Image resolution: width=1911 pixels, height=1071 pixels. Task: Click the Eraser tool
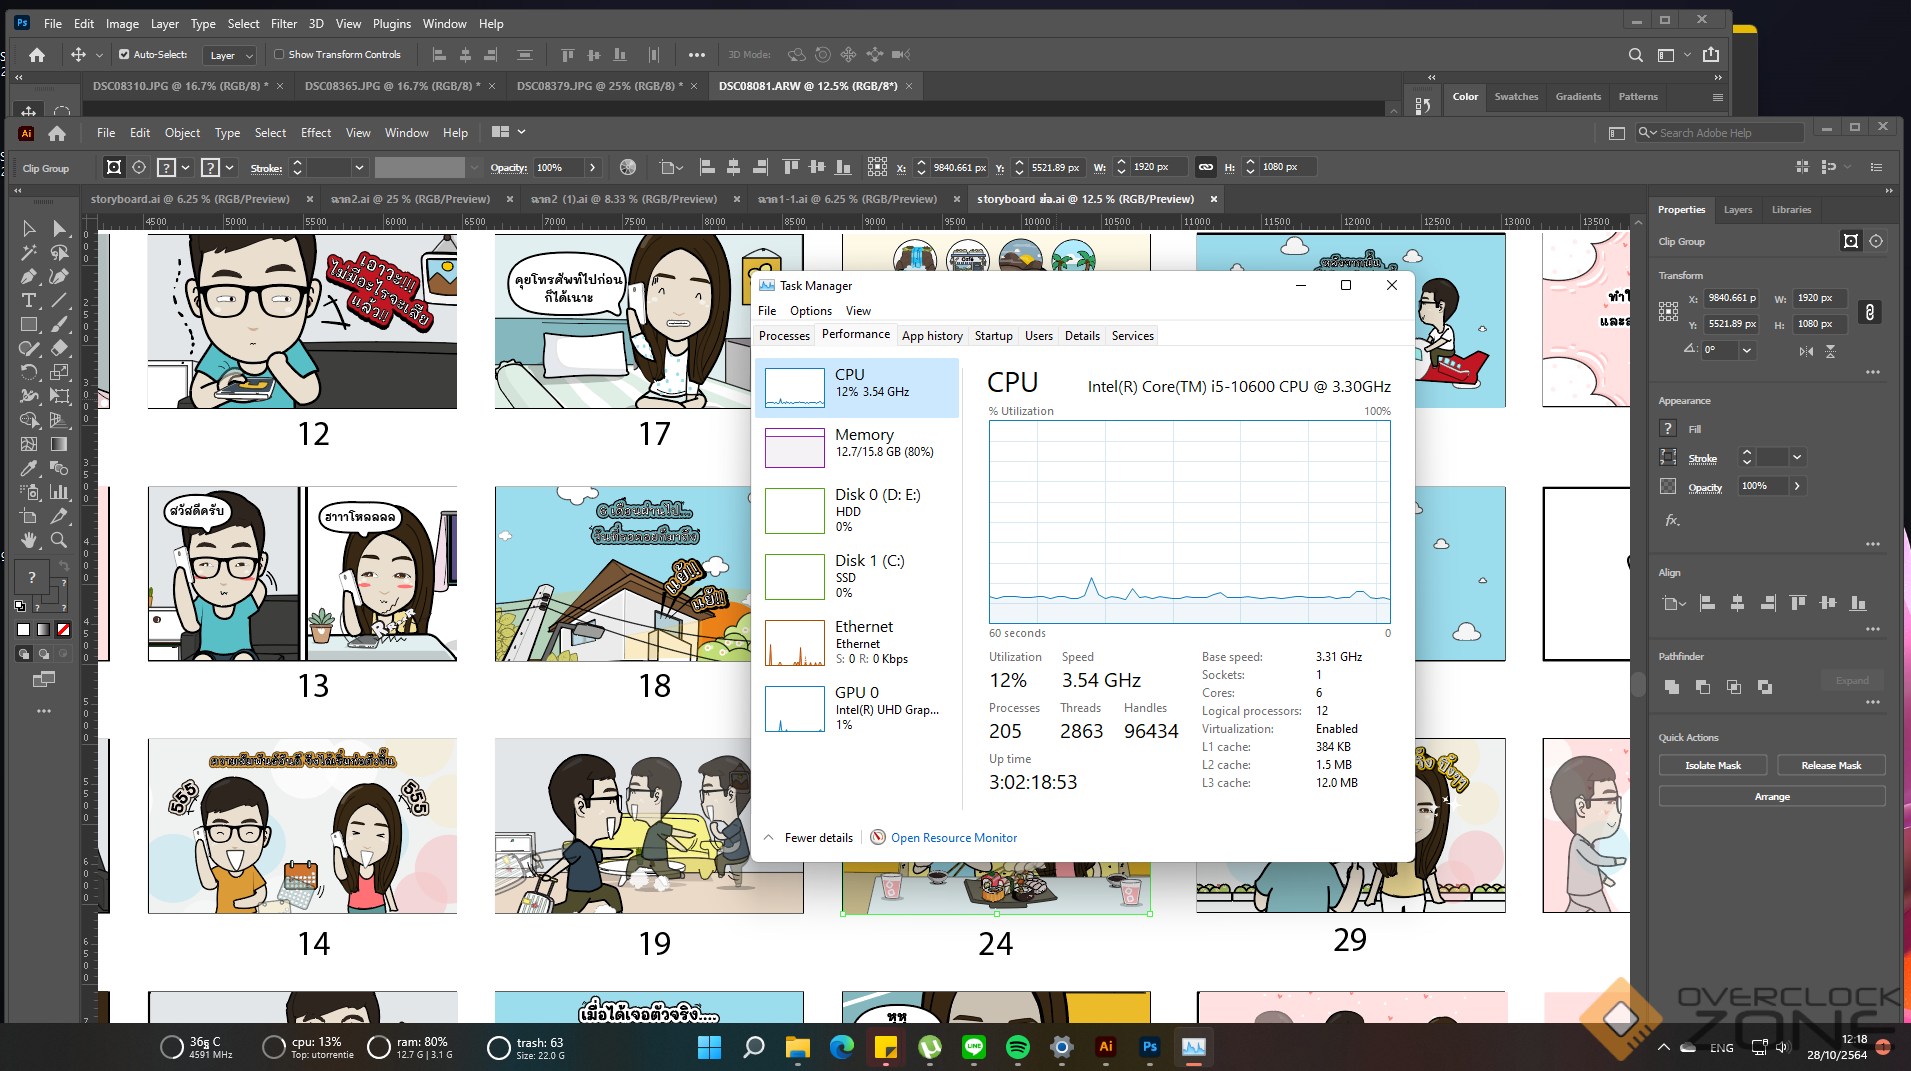pos(59,348)
